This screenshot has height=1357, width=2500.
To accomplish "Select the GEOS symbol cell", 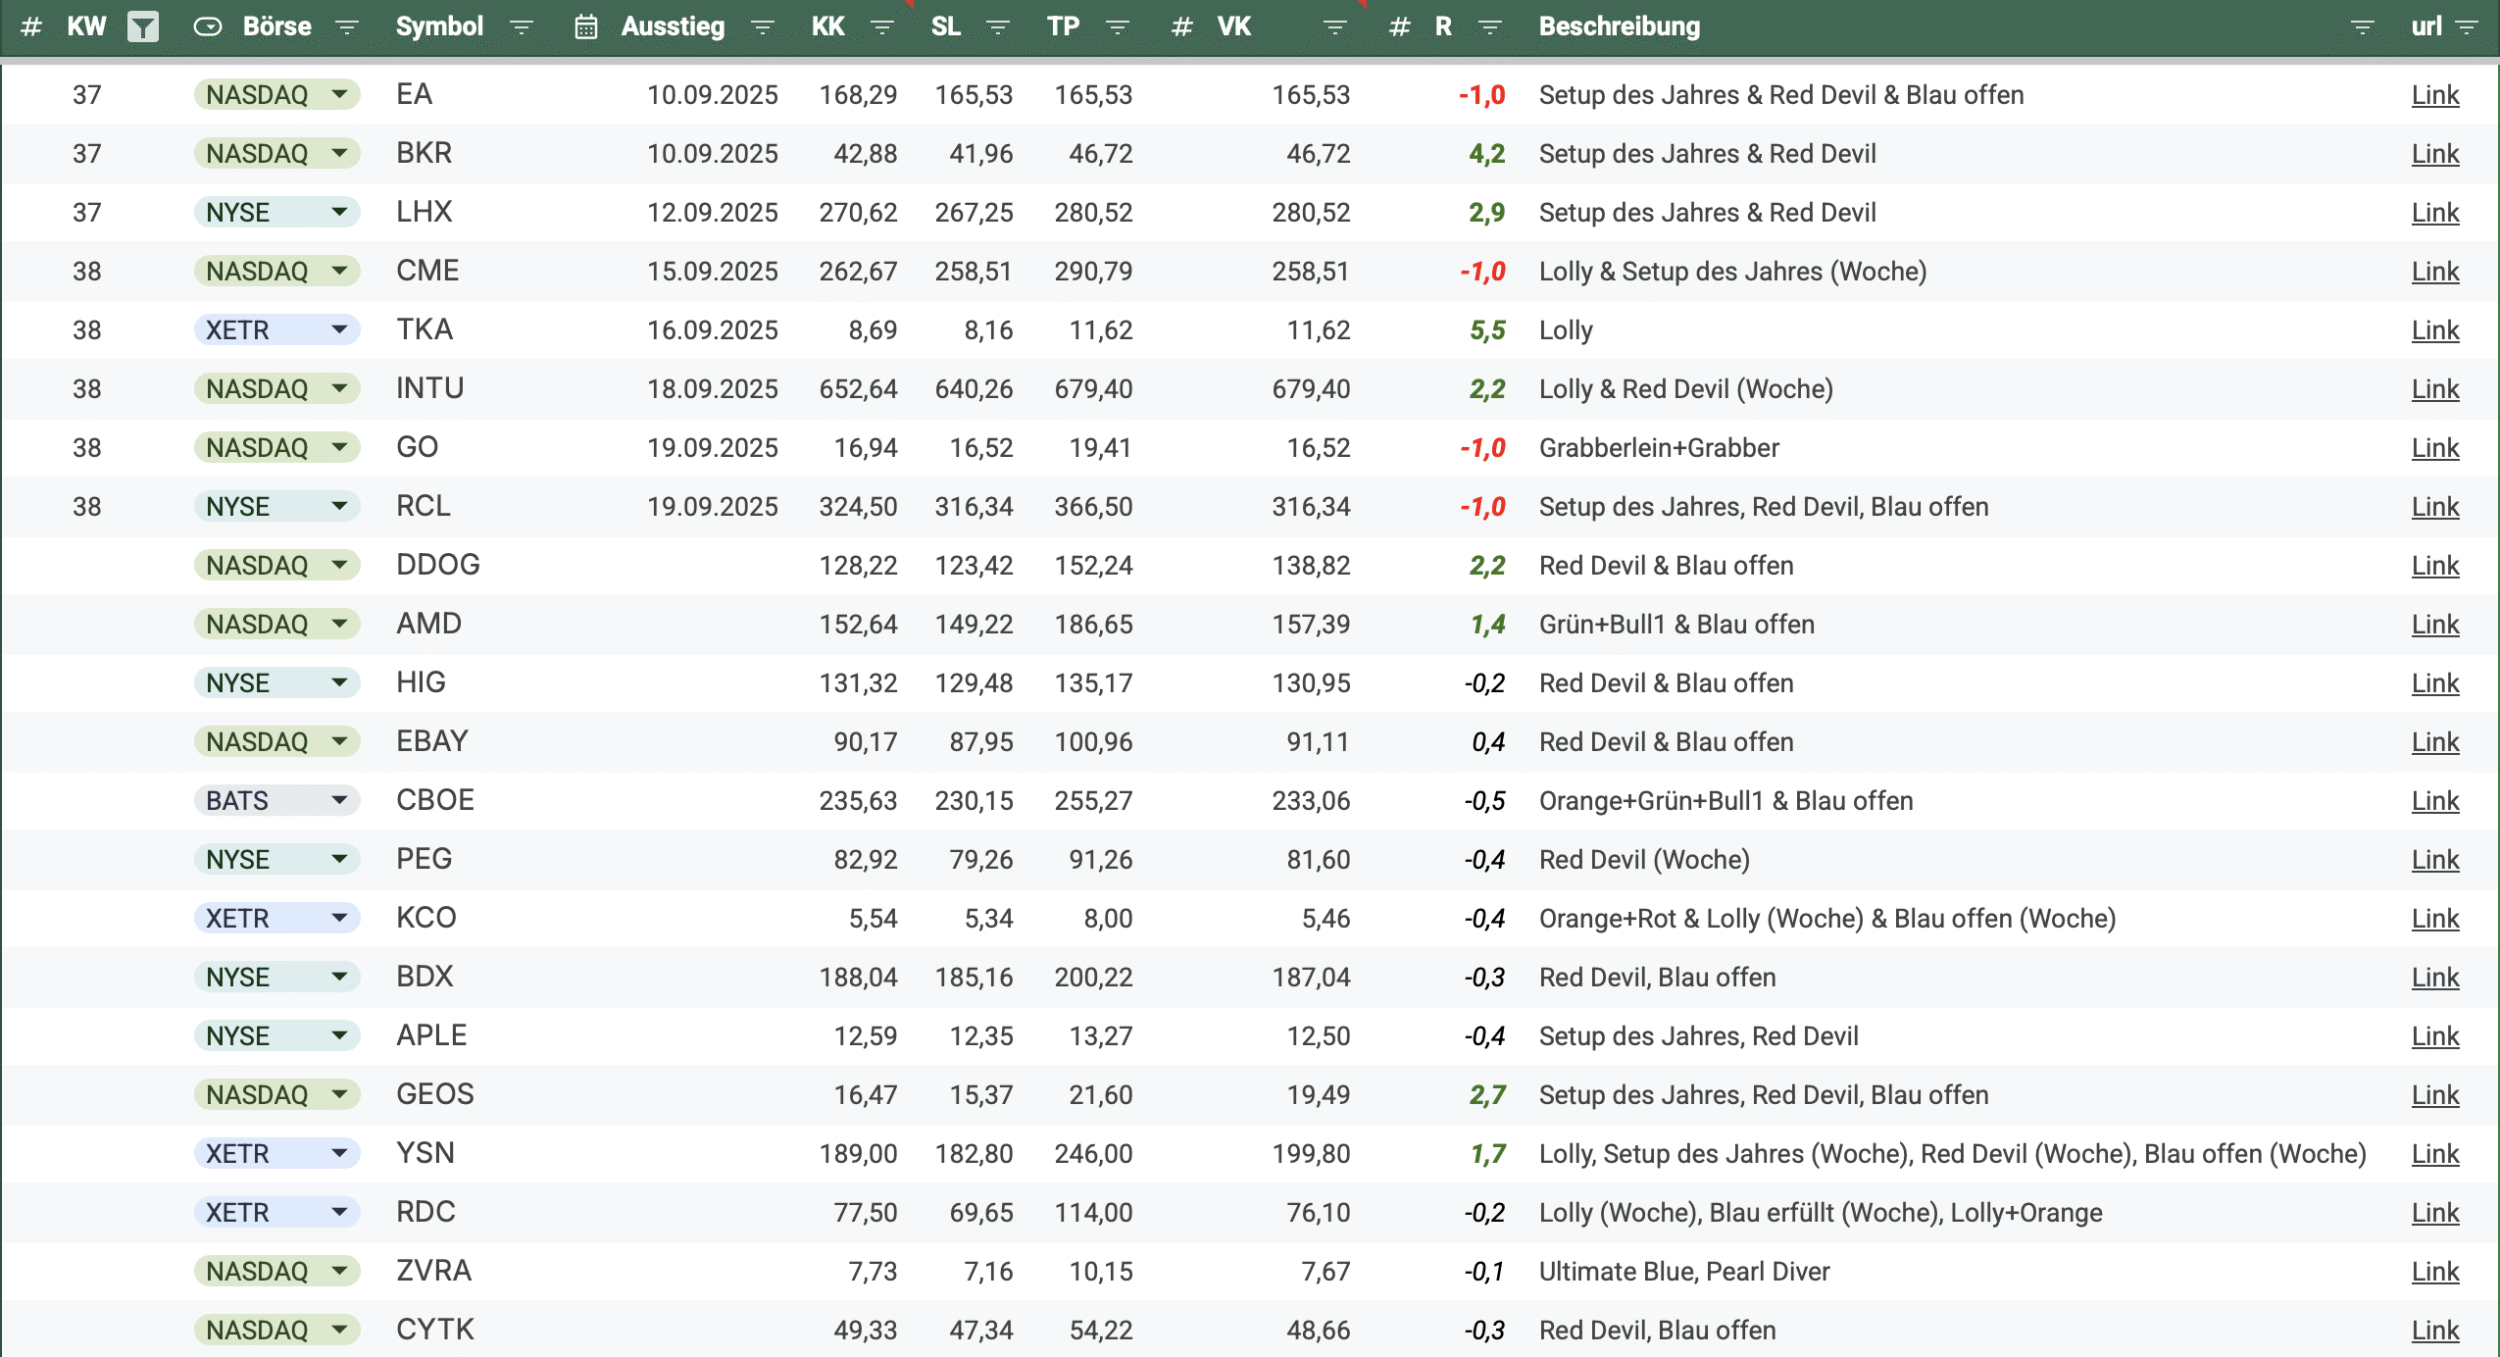I will point(435,1095).
